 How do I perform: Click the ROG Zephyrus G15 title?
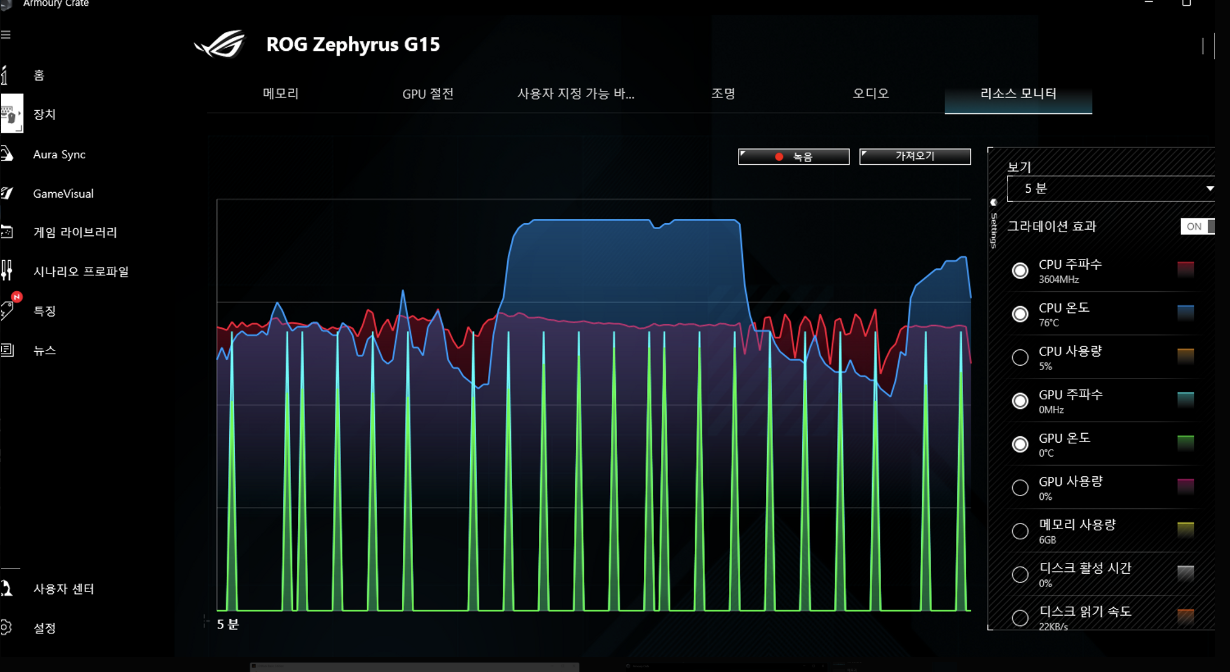click(353, 44)
